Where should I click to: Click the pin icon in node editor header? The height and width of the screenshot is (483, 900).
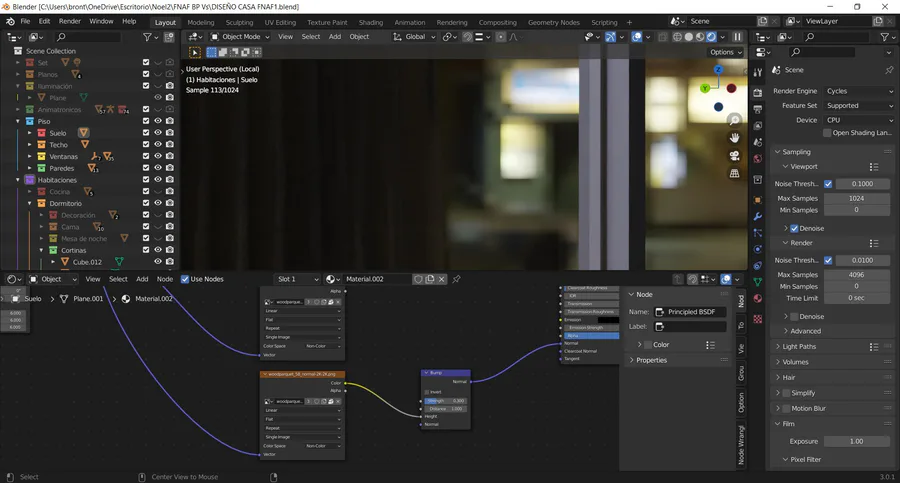[457, 279]
